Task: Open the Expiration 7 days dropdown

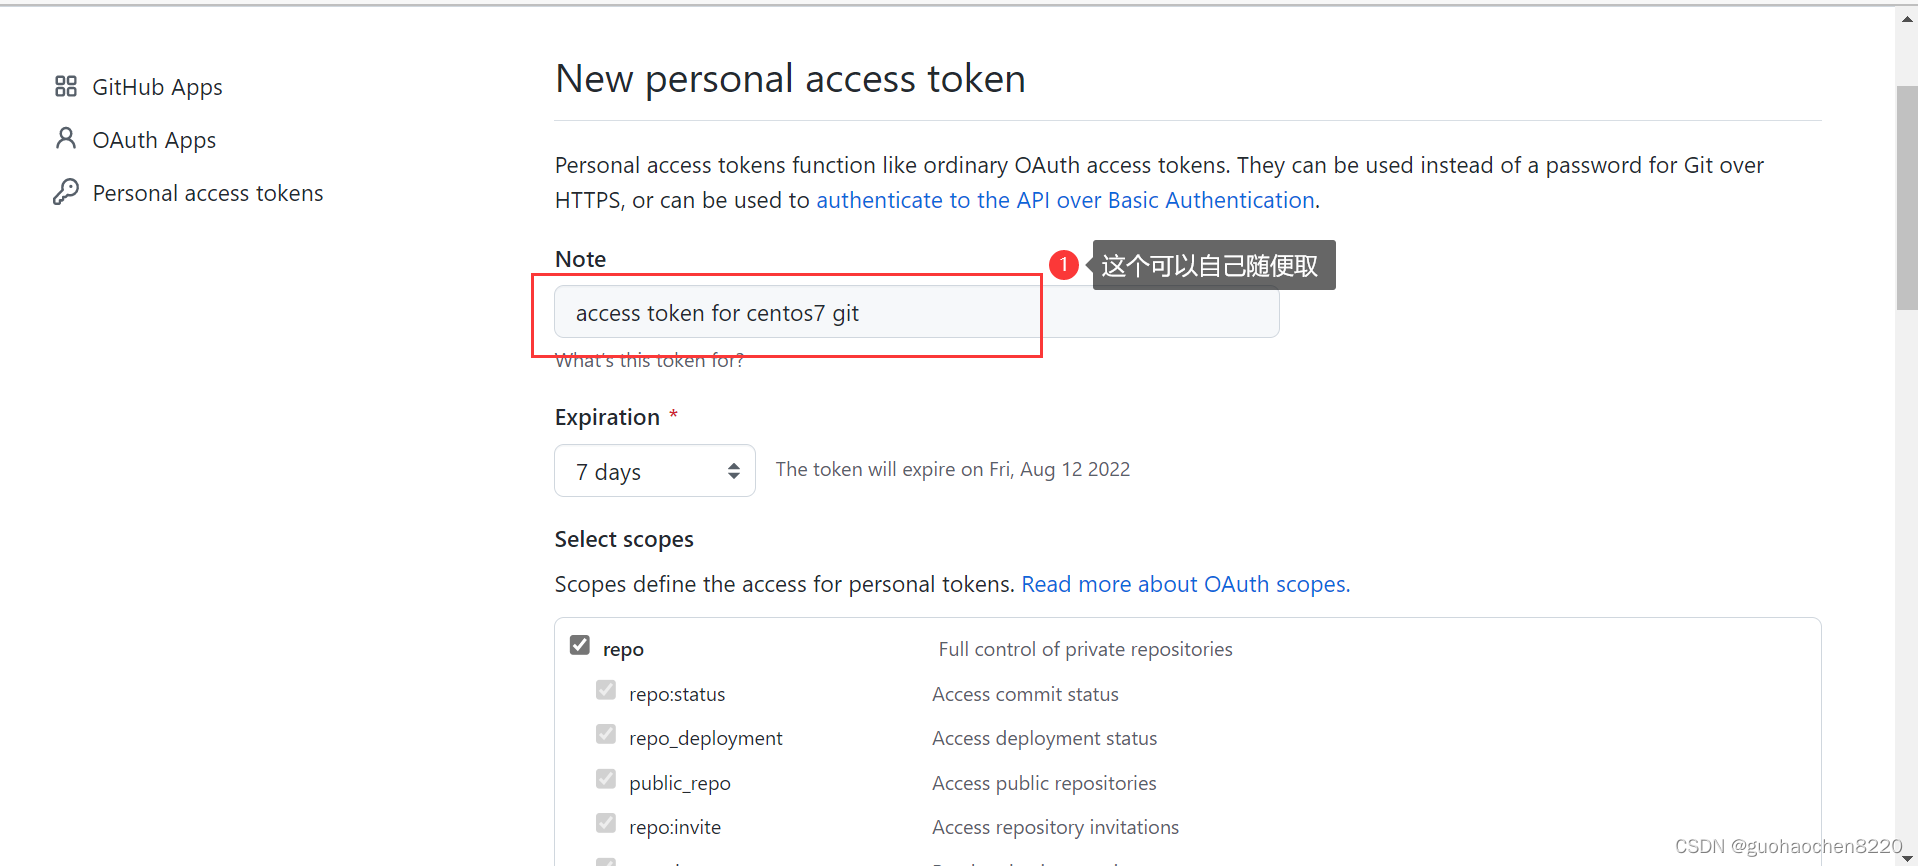Action: click(x=655, y=471)
